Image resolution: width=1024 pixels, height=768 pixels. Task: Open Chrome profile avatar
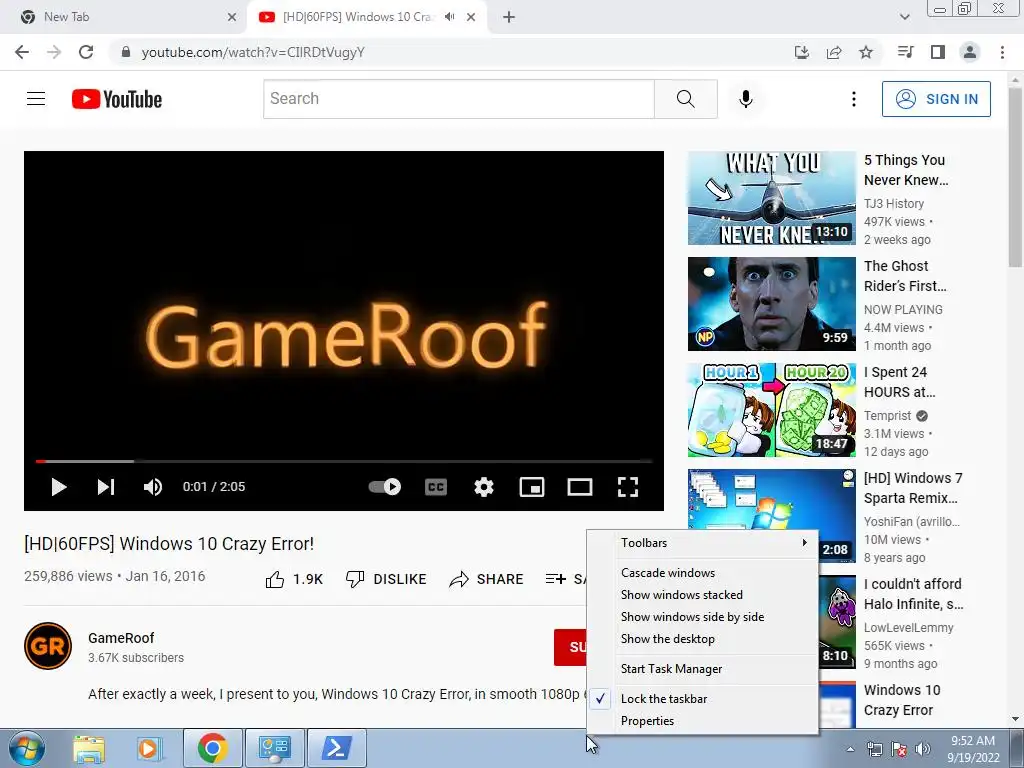(970, 52)
